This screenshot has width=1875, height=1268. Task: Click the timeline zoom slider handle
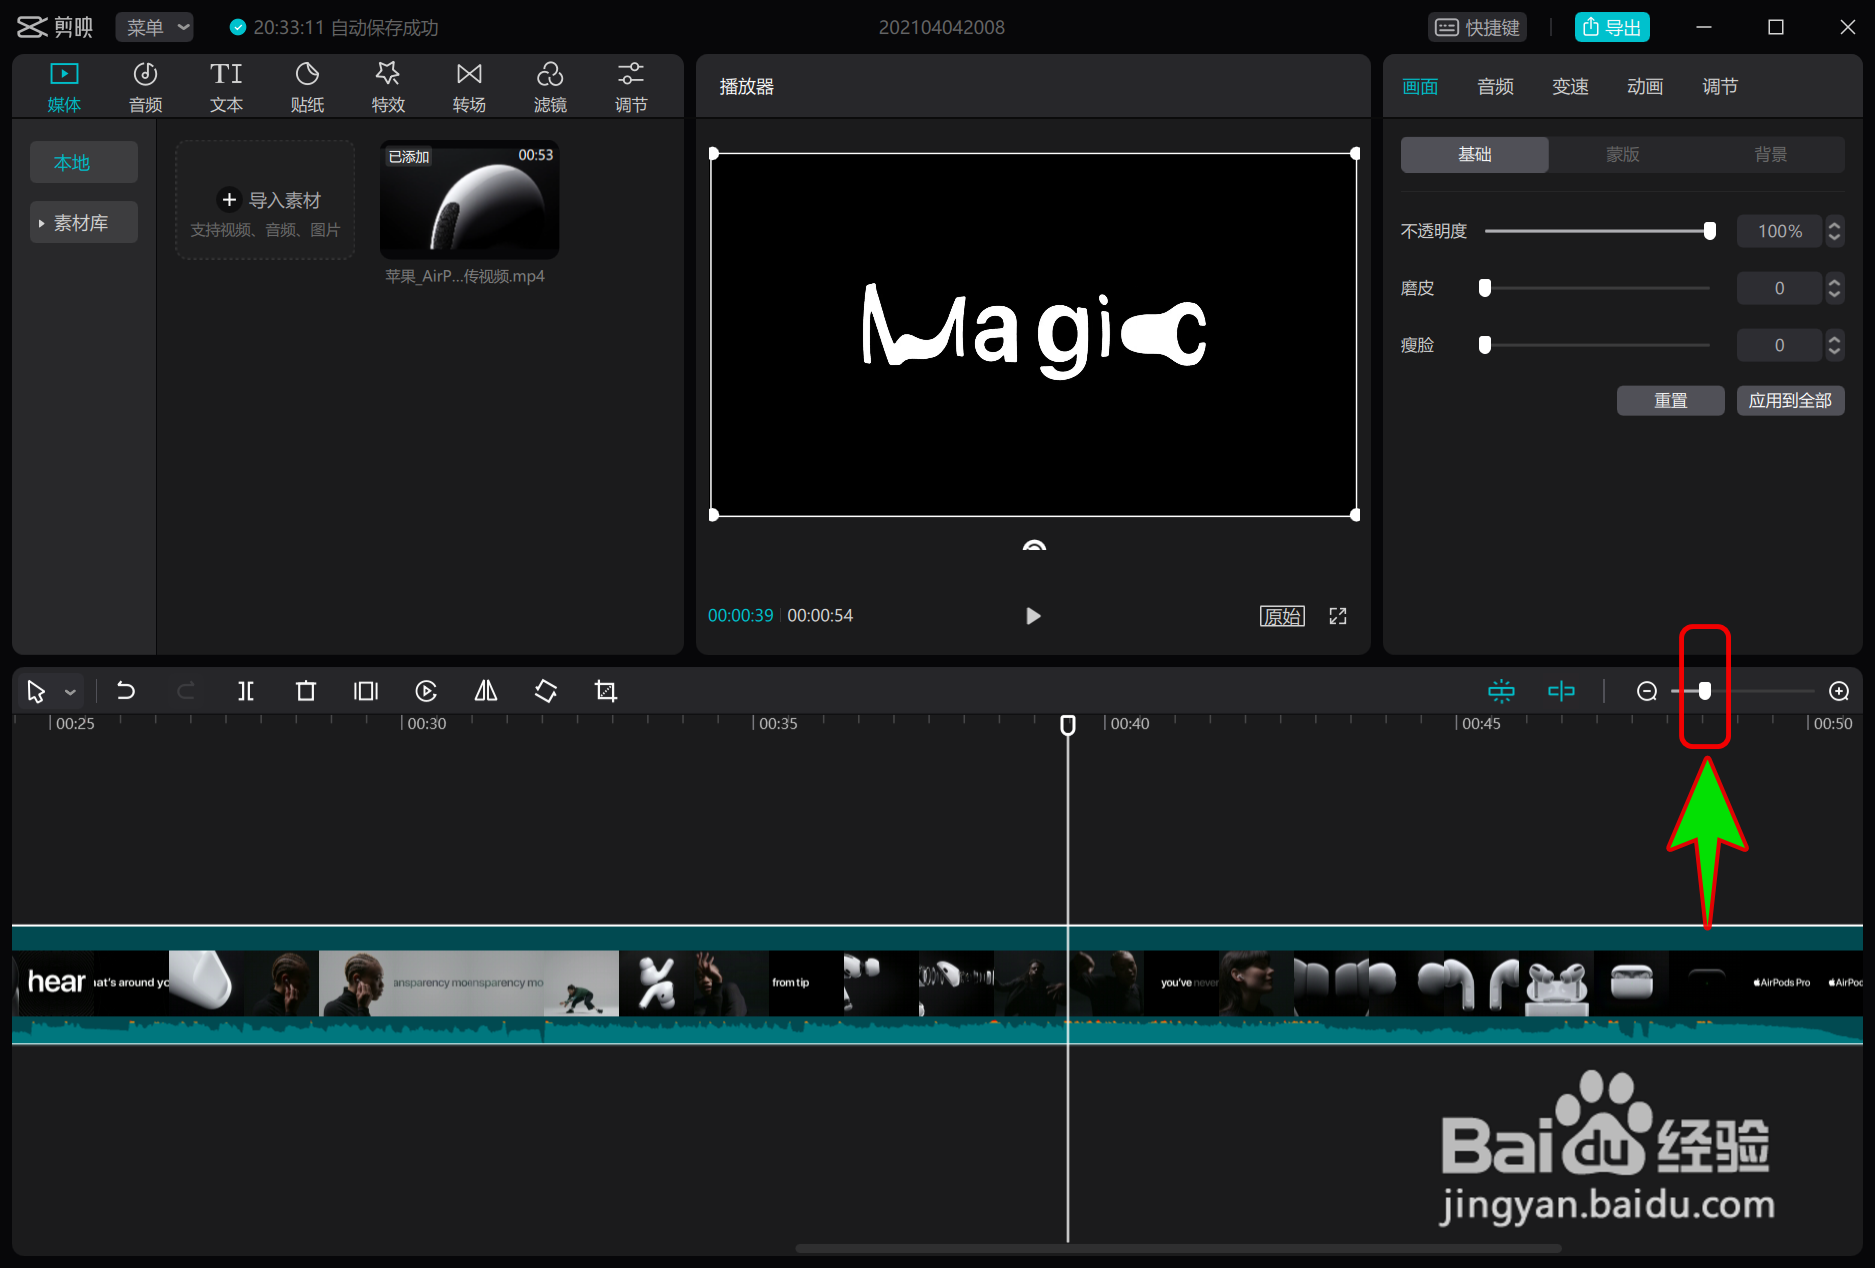click(x=1705, y=691)
